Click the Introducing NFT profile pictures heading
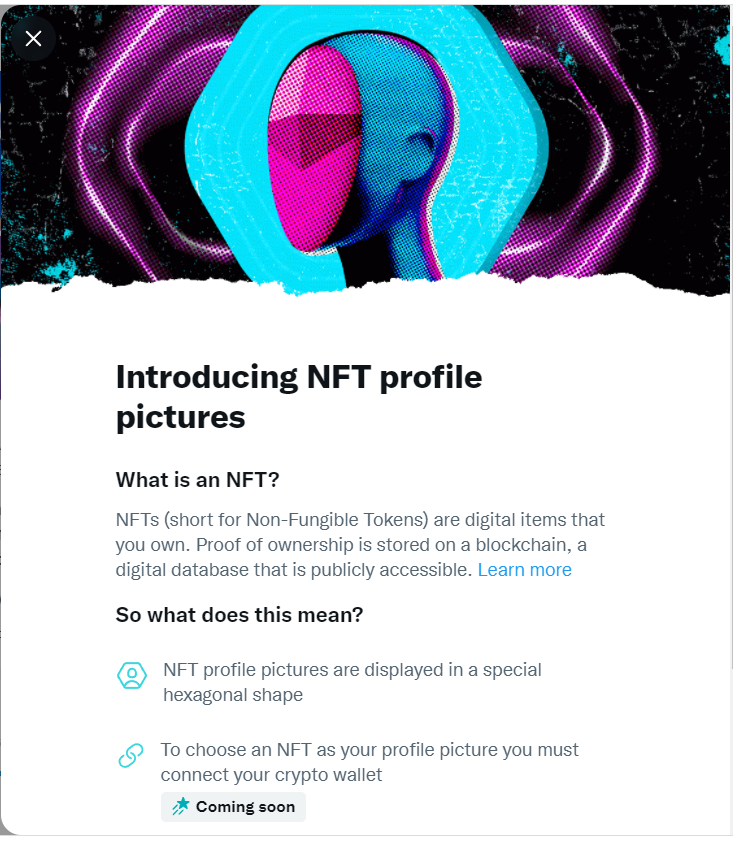 pos(299,397)
